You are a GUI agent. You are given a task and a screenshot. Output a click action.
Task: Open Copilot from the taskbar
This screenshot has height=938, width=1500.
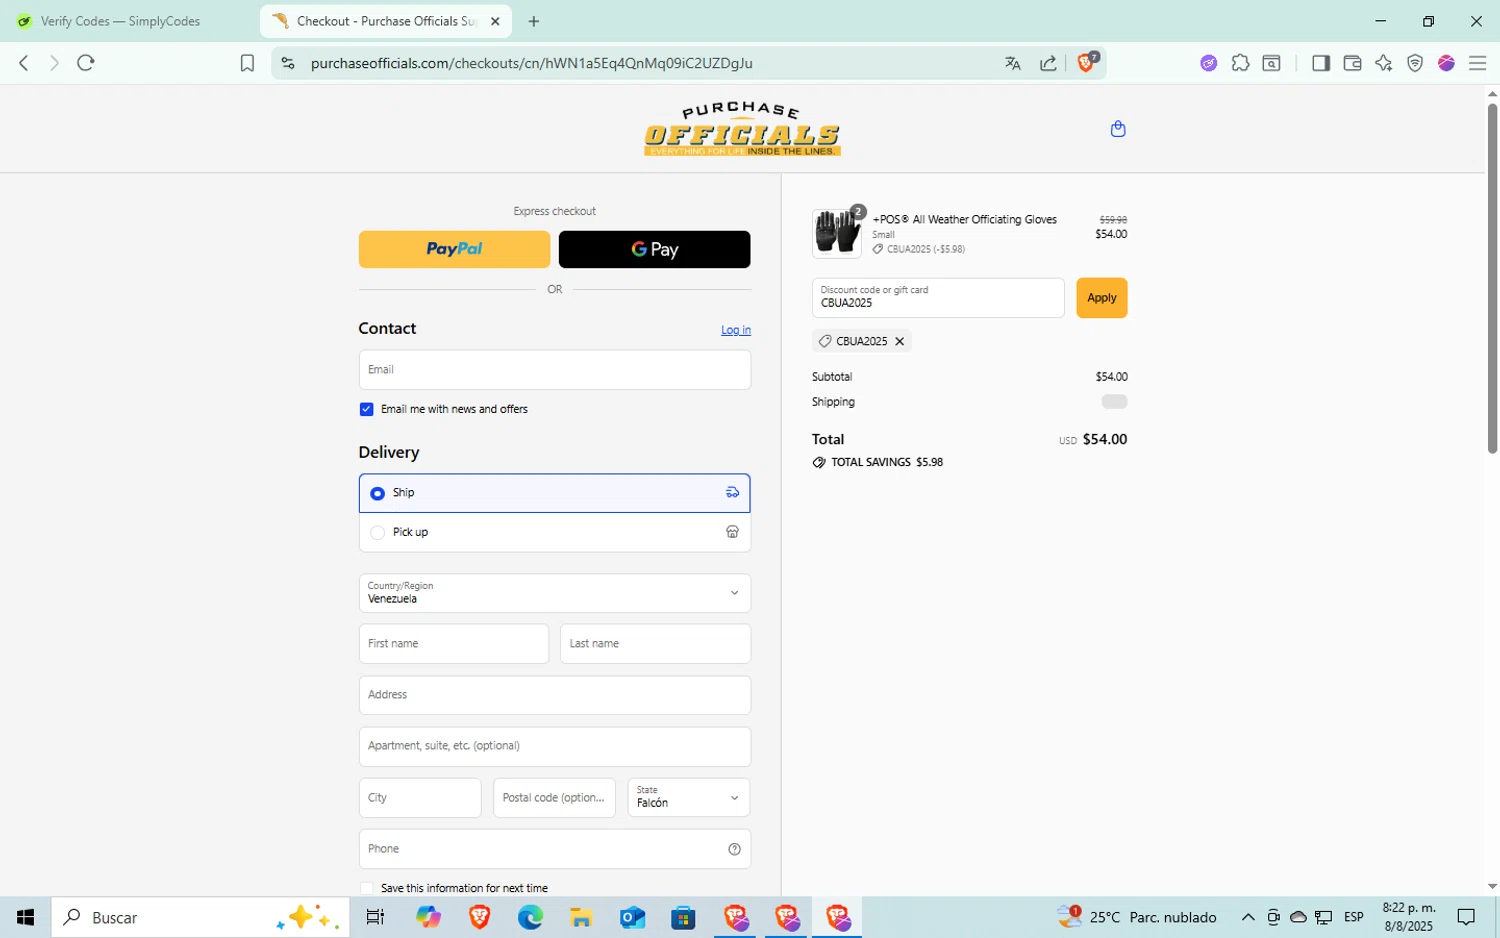coord(428,917)
